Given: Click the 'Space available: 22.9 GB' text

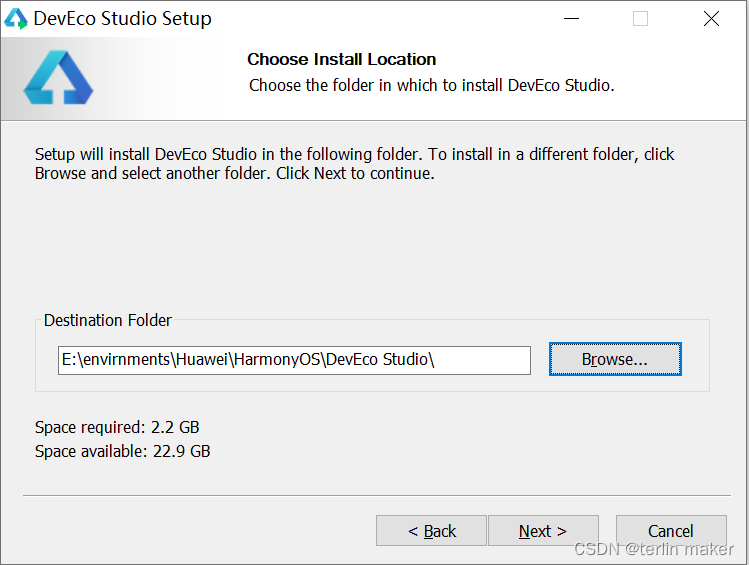Looking at the screenshot, I should (123, 451).
